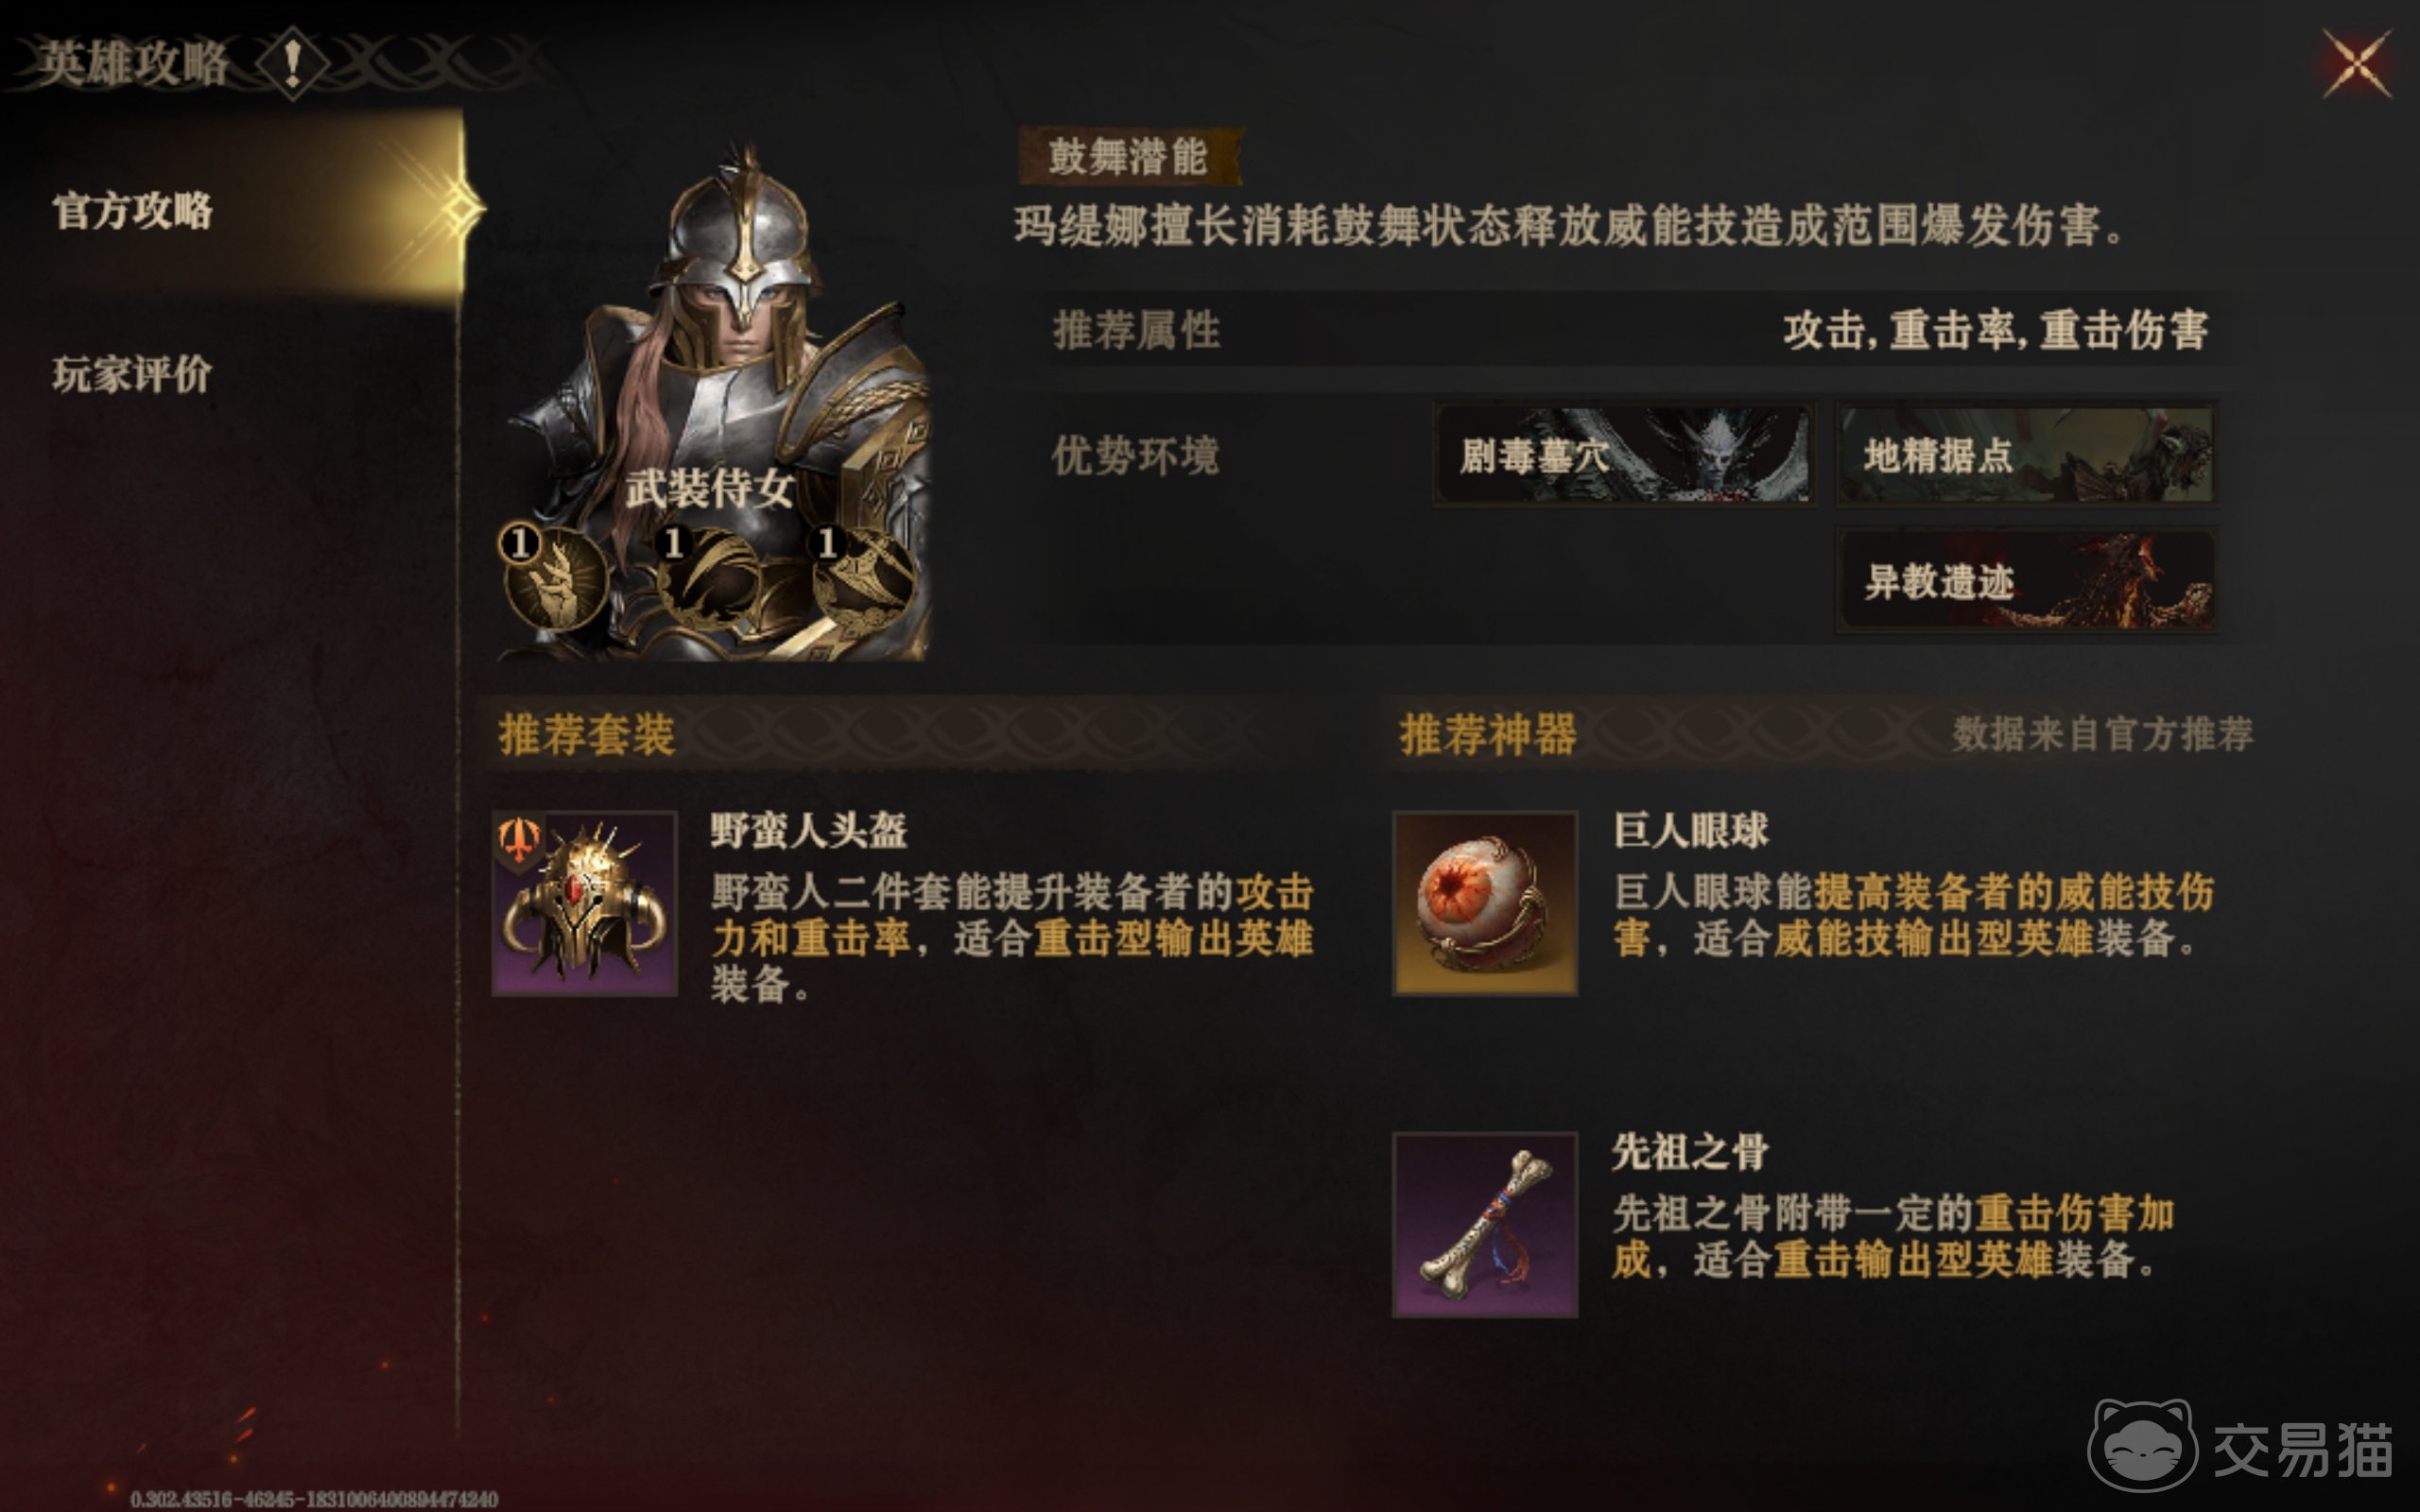Open the 野蛮人头盔 helmet set icon

585,903
